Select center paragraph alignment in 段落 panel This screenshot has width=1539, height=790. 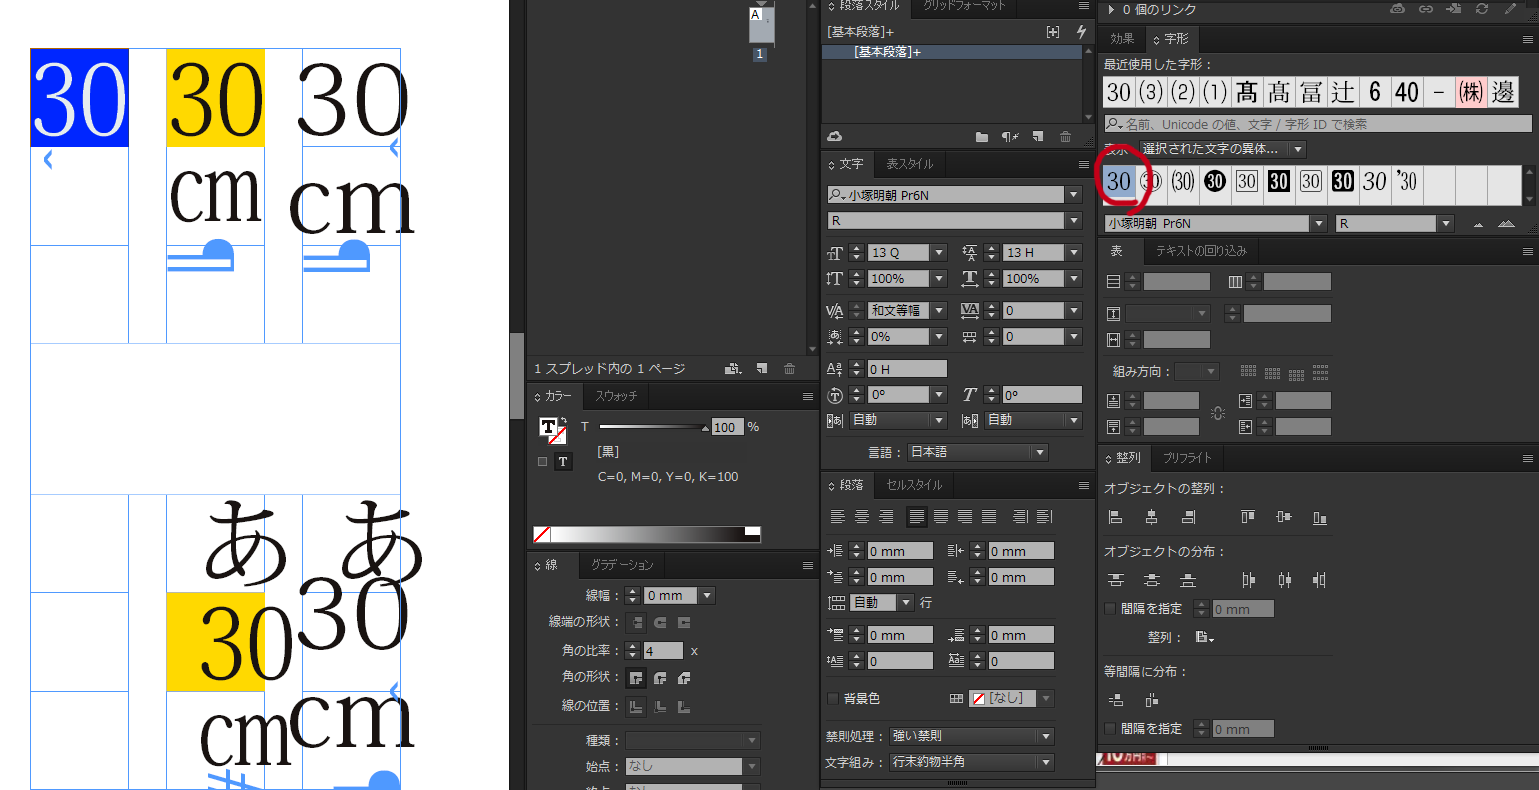pyautogui.click(x=862, y=517)
